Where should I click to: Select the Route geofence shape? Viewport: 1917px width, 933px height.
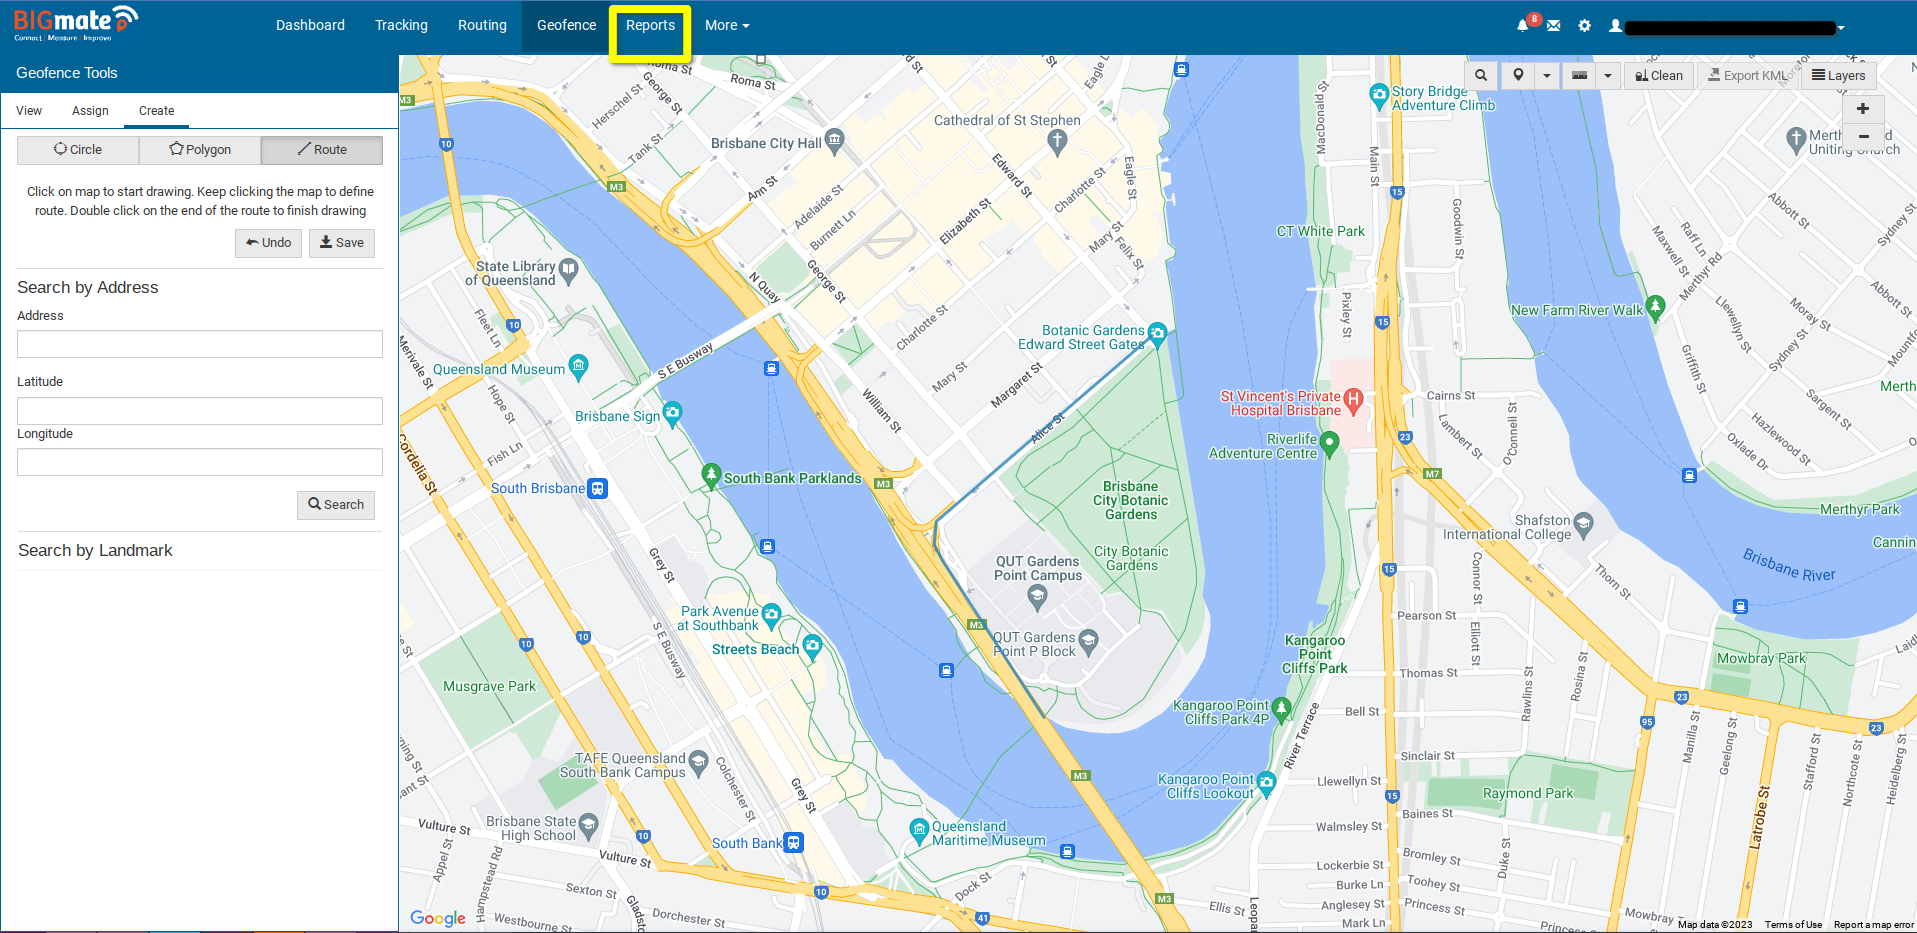click(x=322, y=150)
